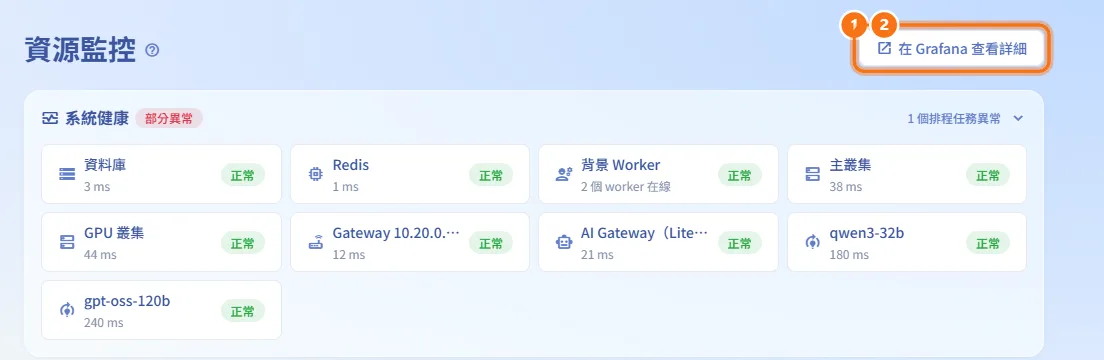Open the 1 個排程任務異常 link text
Screen dimensions: 1104x360
(954, 118)
